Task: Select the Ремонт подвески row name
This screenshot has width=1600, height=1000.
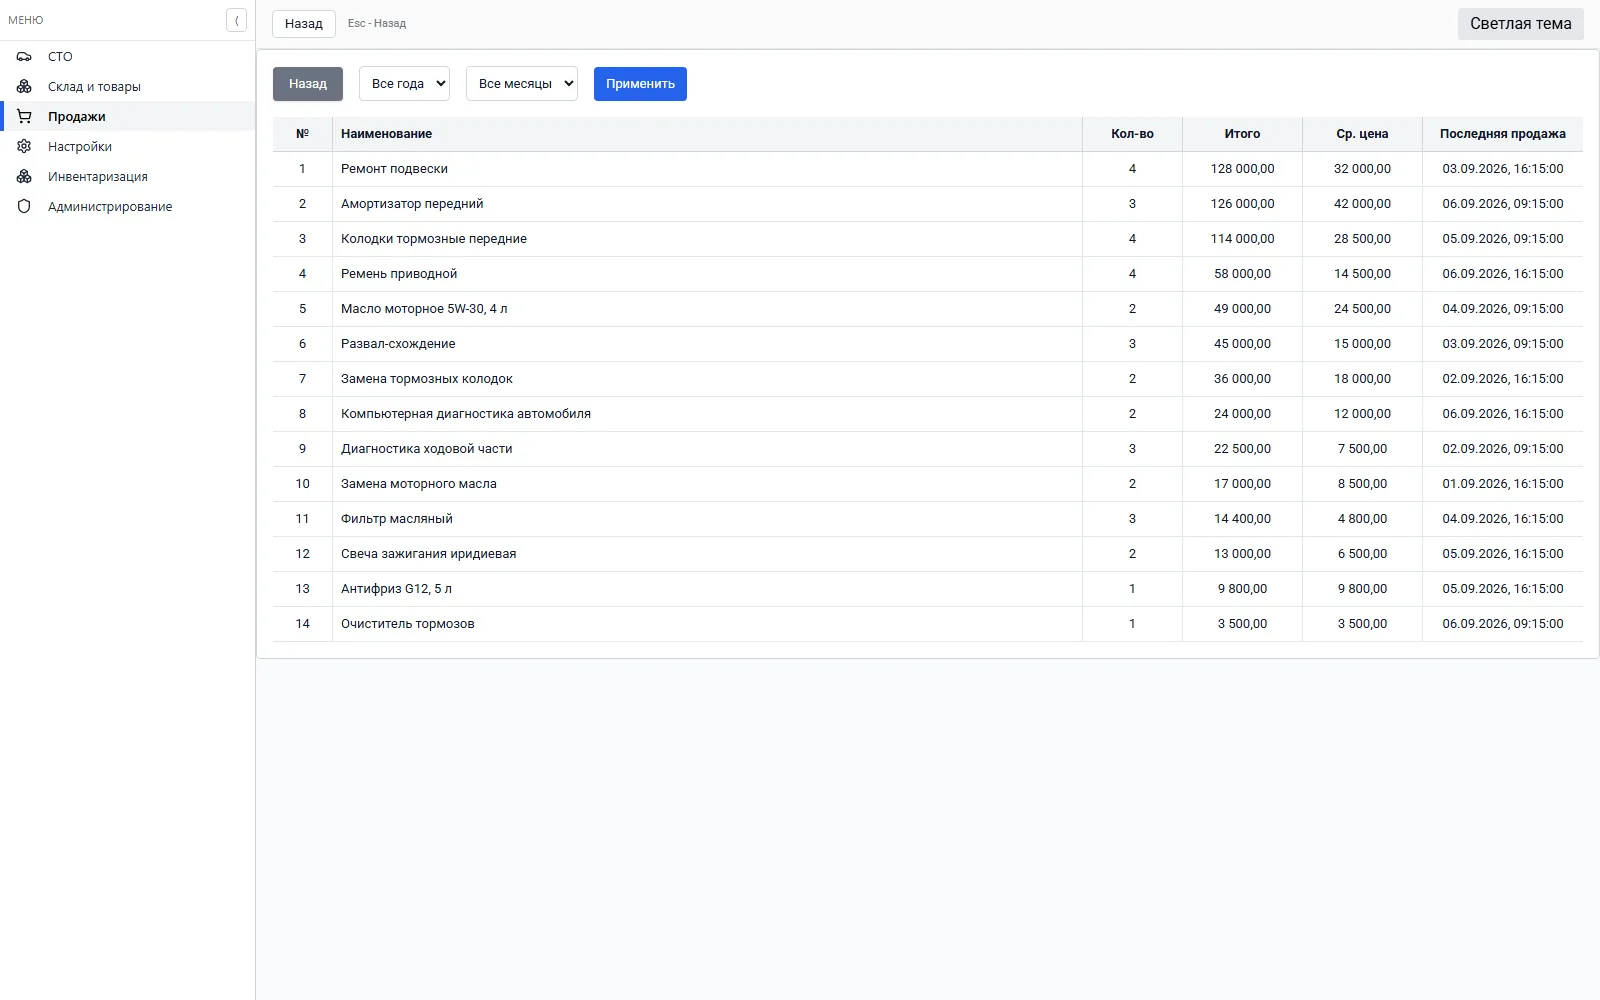Action: coord(394,169)
